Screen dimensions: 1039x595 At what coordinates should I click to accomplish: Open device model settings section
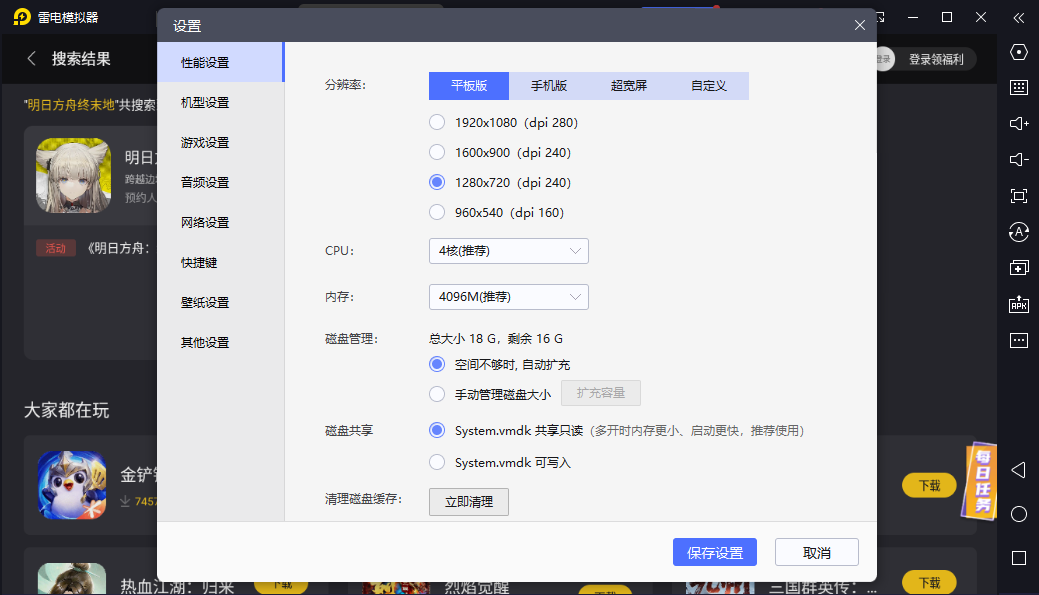click(221, 103)
